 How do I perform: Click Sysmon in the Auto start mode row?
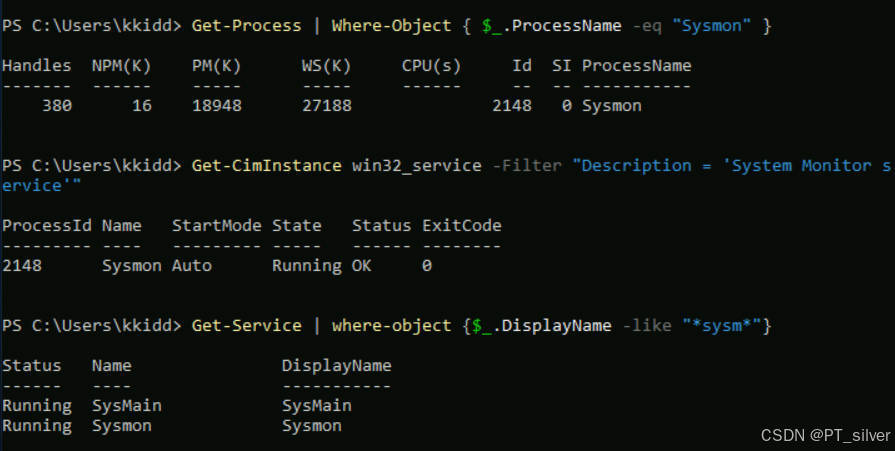132,266
